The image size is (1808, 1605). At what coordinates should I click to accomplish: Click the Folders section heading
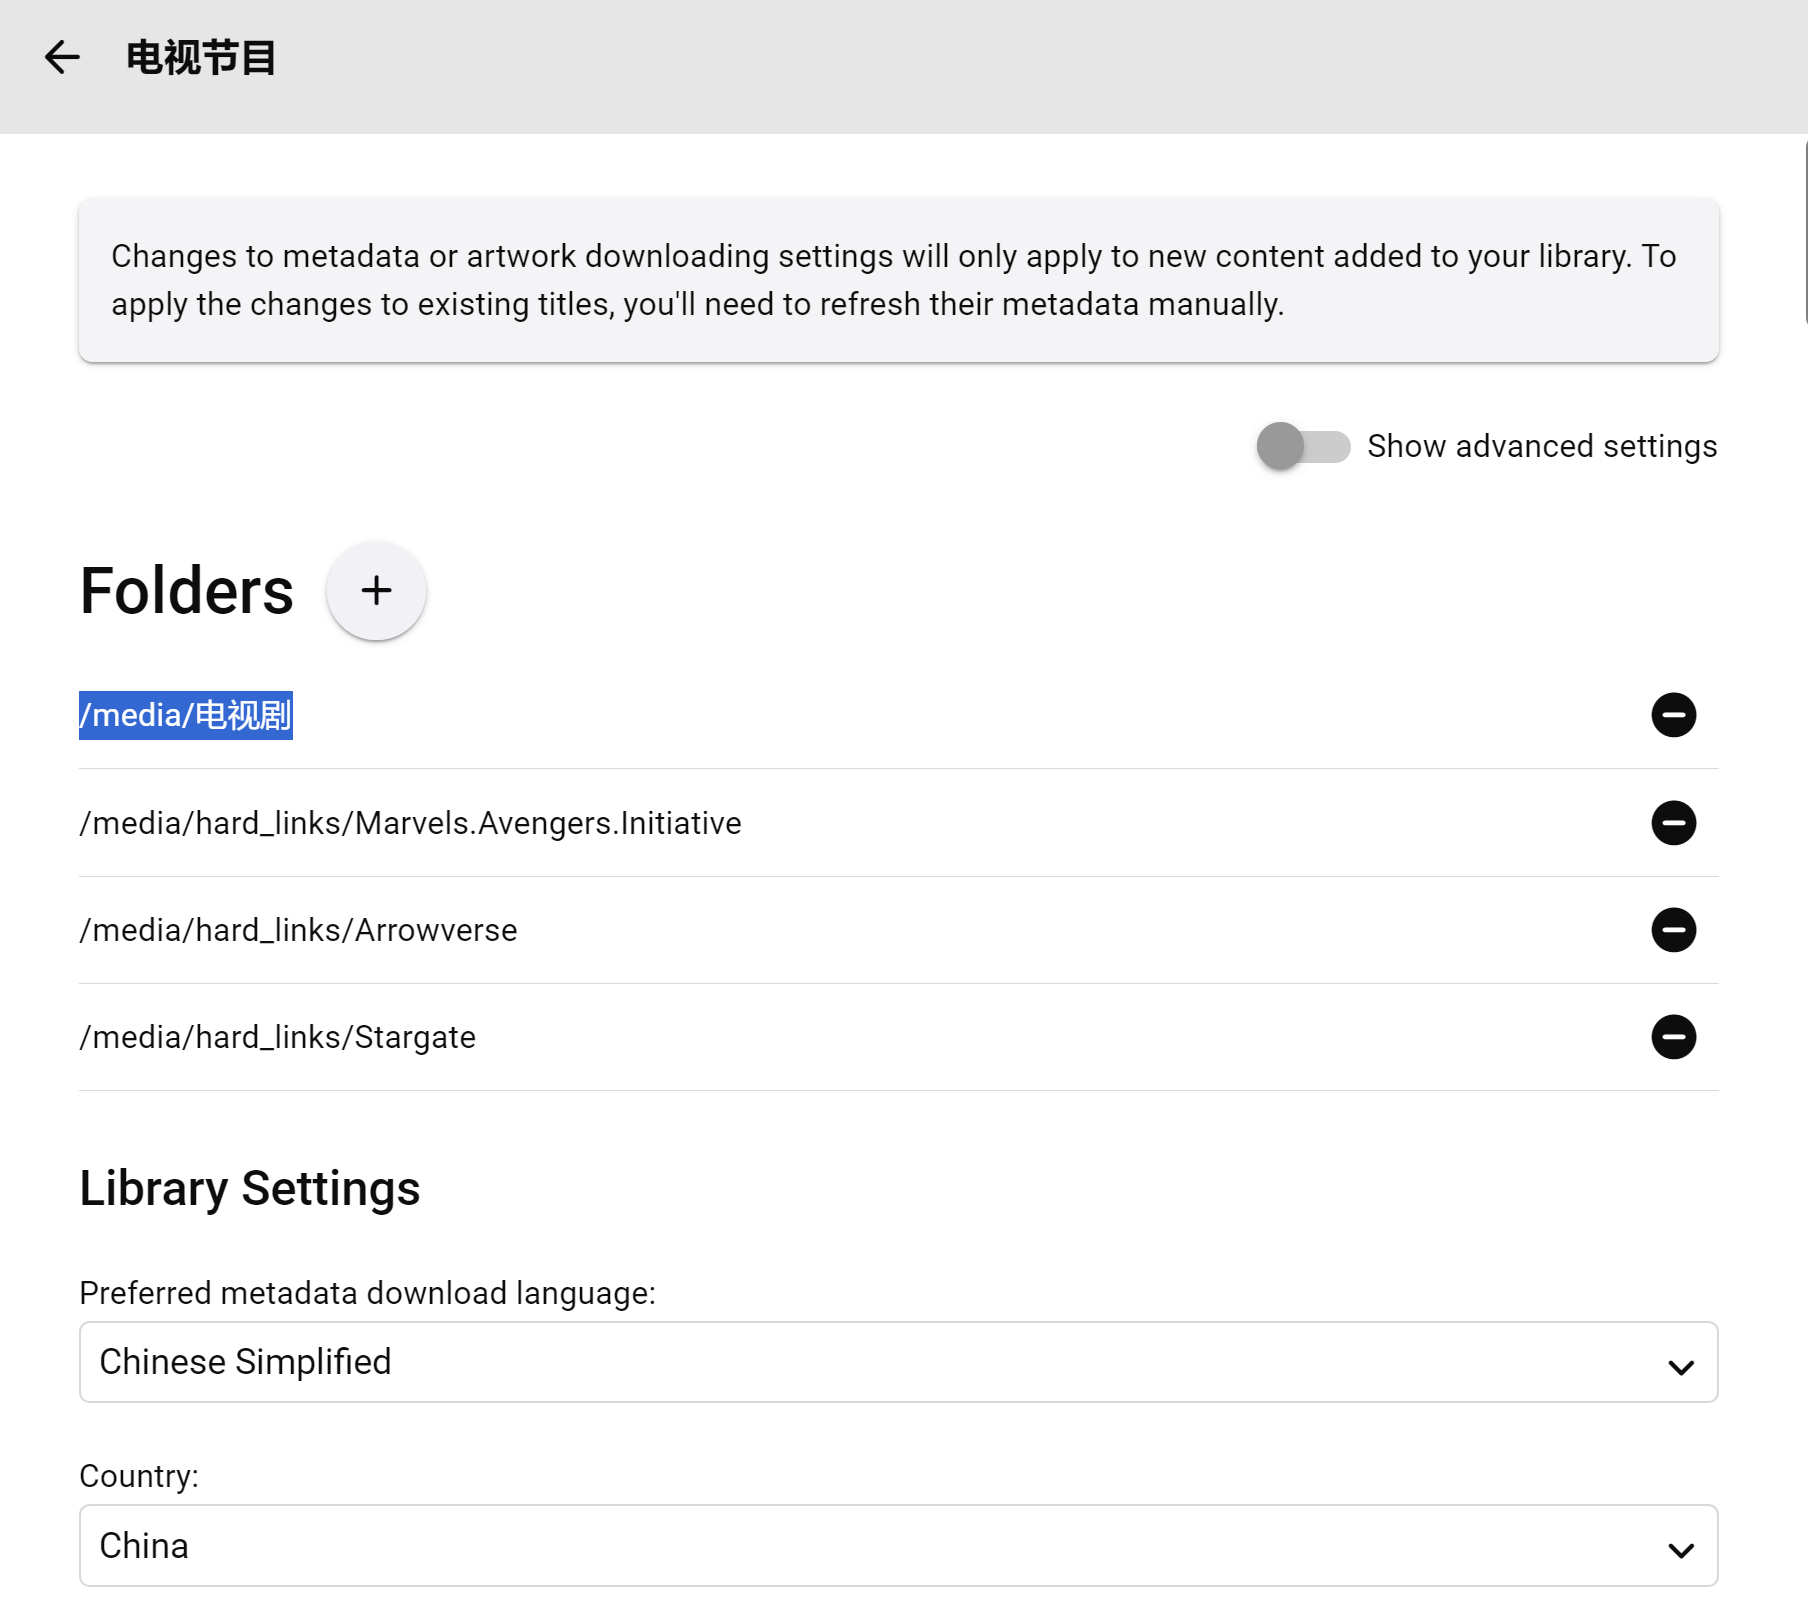click(187, 591)
